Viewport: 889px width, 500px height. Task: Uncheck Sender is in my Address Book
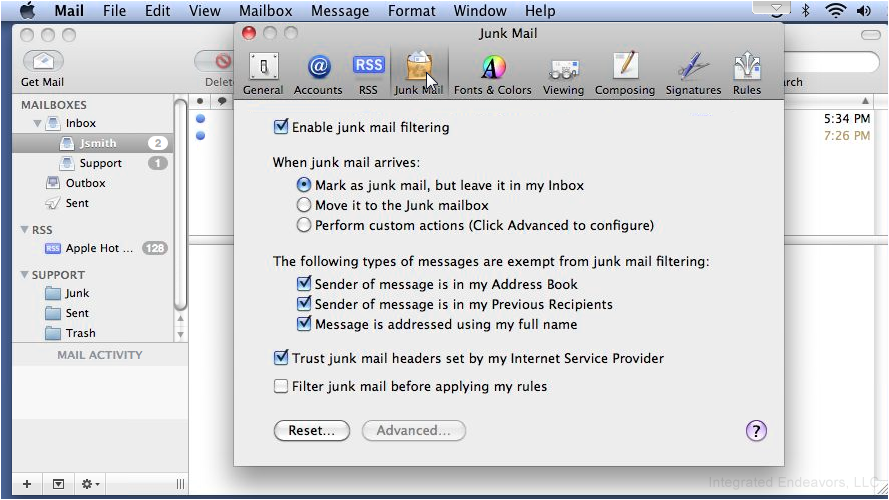pos(304,283)
